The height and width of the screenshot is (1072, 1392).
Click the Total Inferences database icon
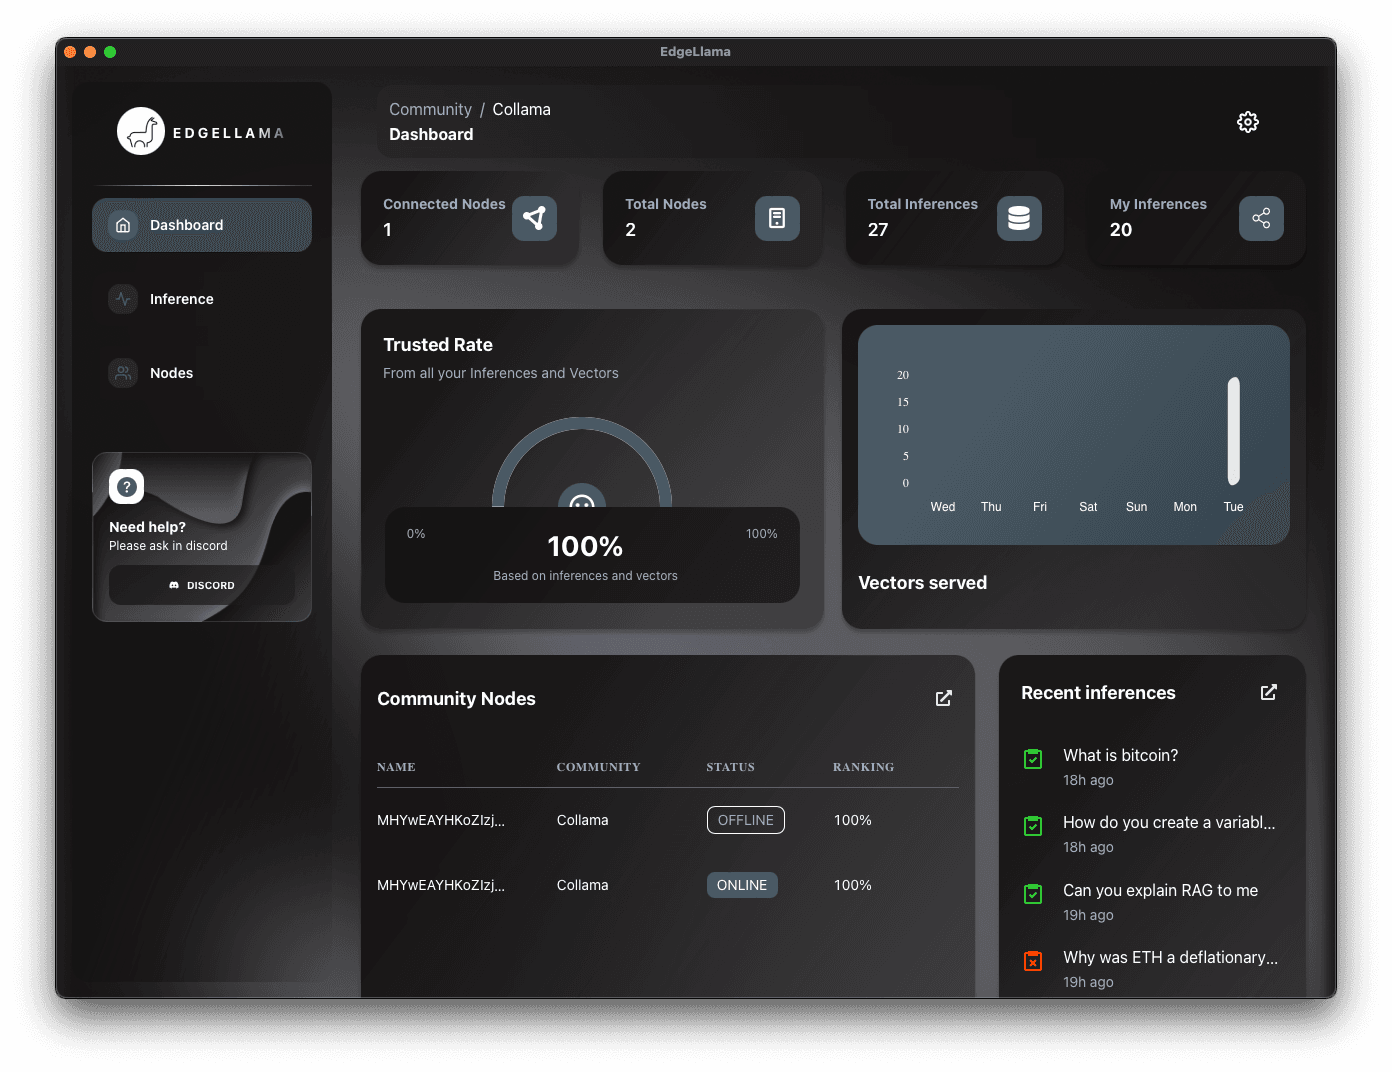(1018, 218)
